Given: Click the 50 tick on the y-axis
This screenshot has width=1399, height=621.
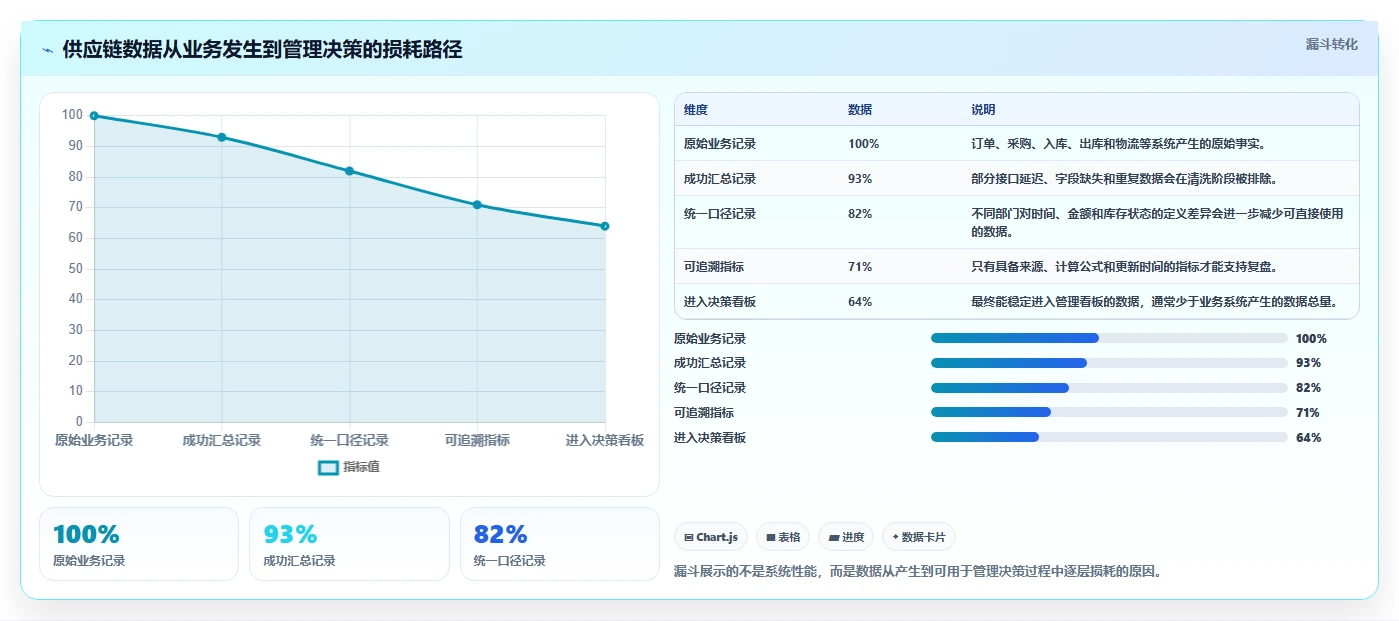Looking at the screenshot, I should click(x=75, y=269).
